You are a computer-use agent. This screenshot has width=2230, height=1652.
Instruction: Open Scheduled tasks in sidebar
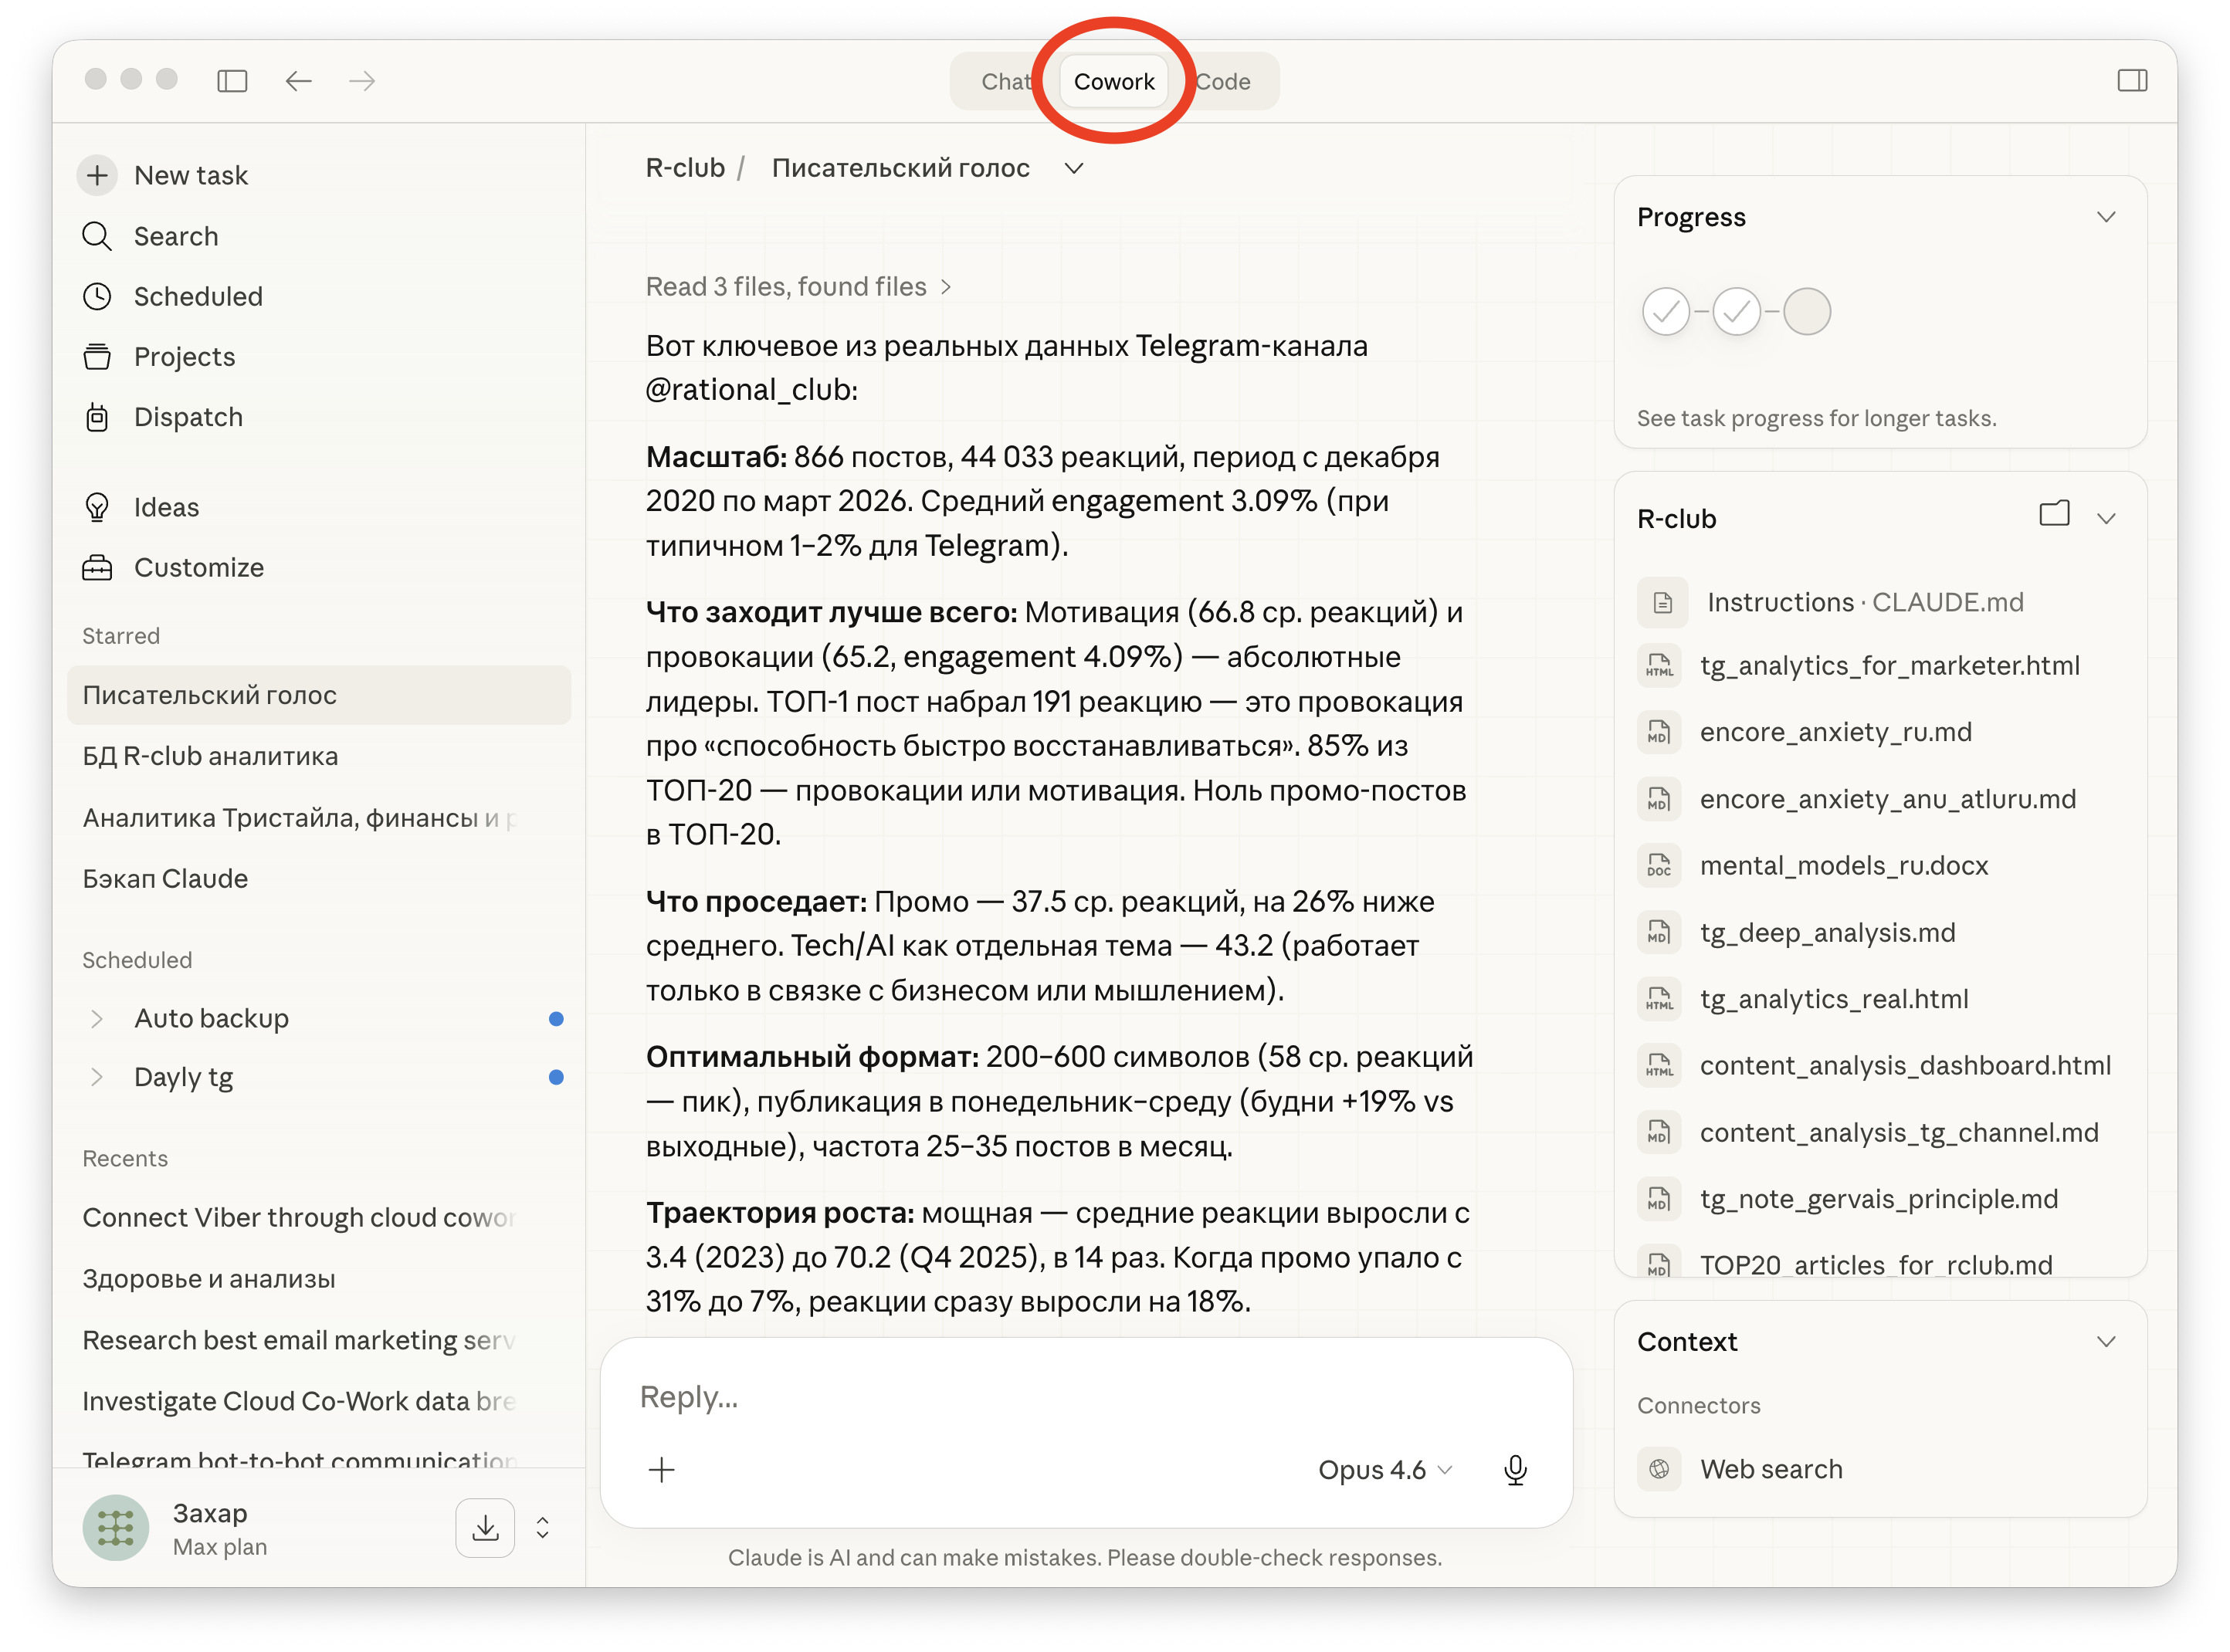198,297
